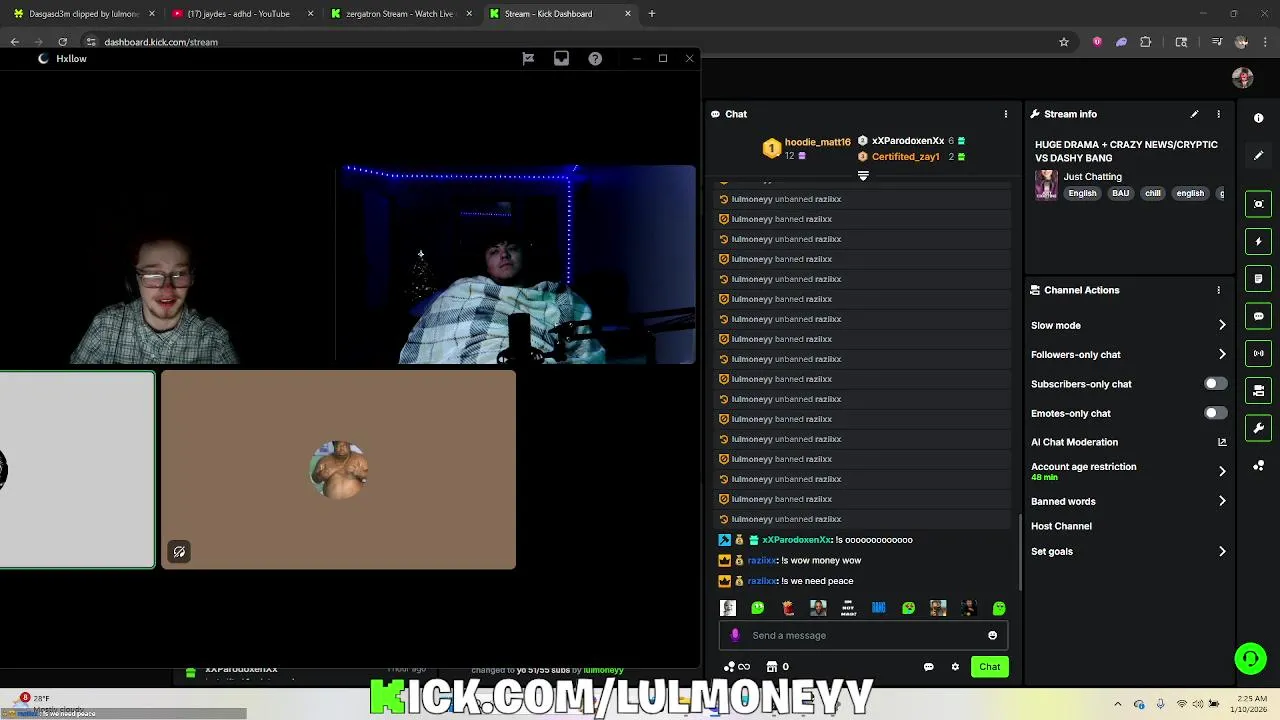The width and height of the screenshot is (1280, 720).
Task: Expand Followers-only chat options
Action: tap(1222, 354)
